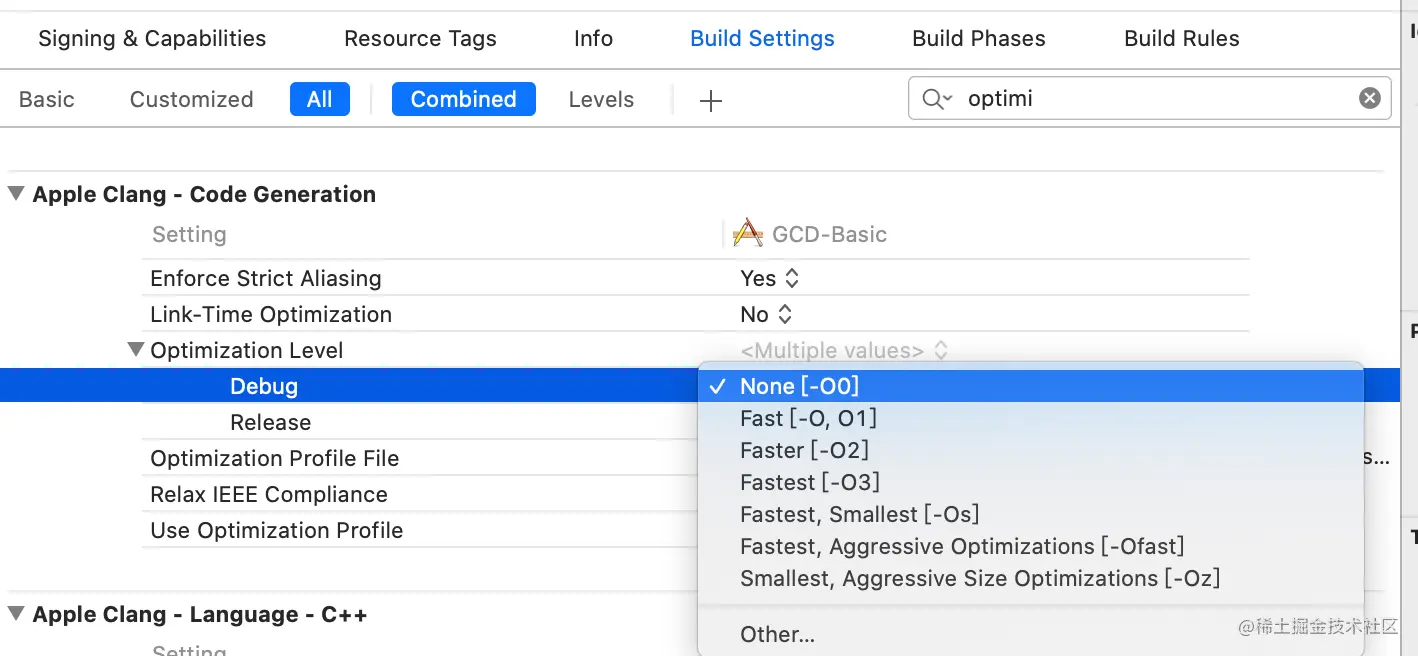Screen dimensions: 1418x656
Task: Choose Fastest, Smallest [-Os] from the menu
Action: click(859, 514)
